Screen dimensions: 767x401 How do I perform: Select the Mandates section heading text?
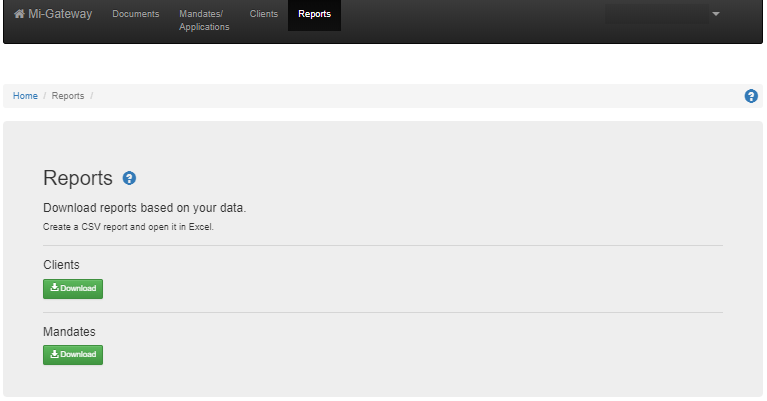[69, 332]
